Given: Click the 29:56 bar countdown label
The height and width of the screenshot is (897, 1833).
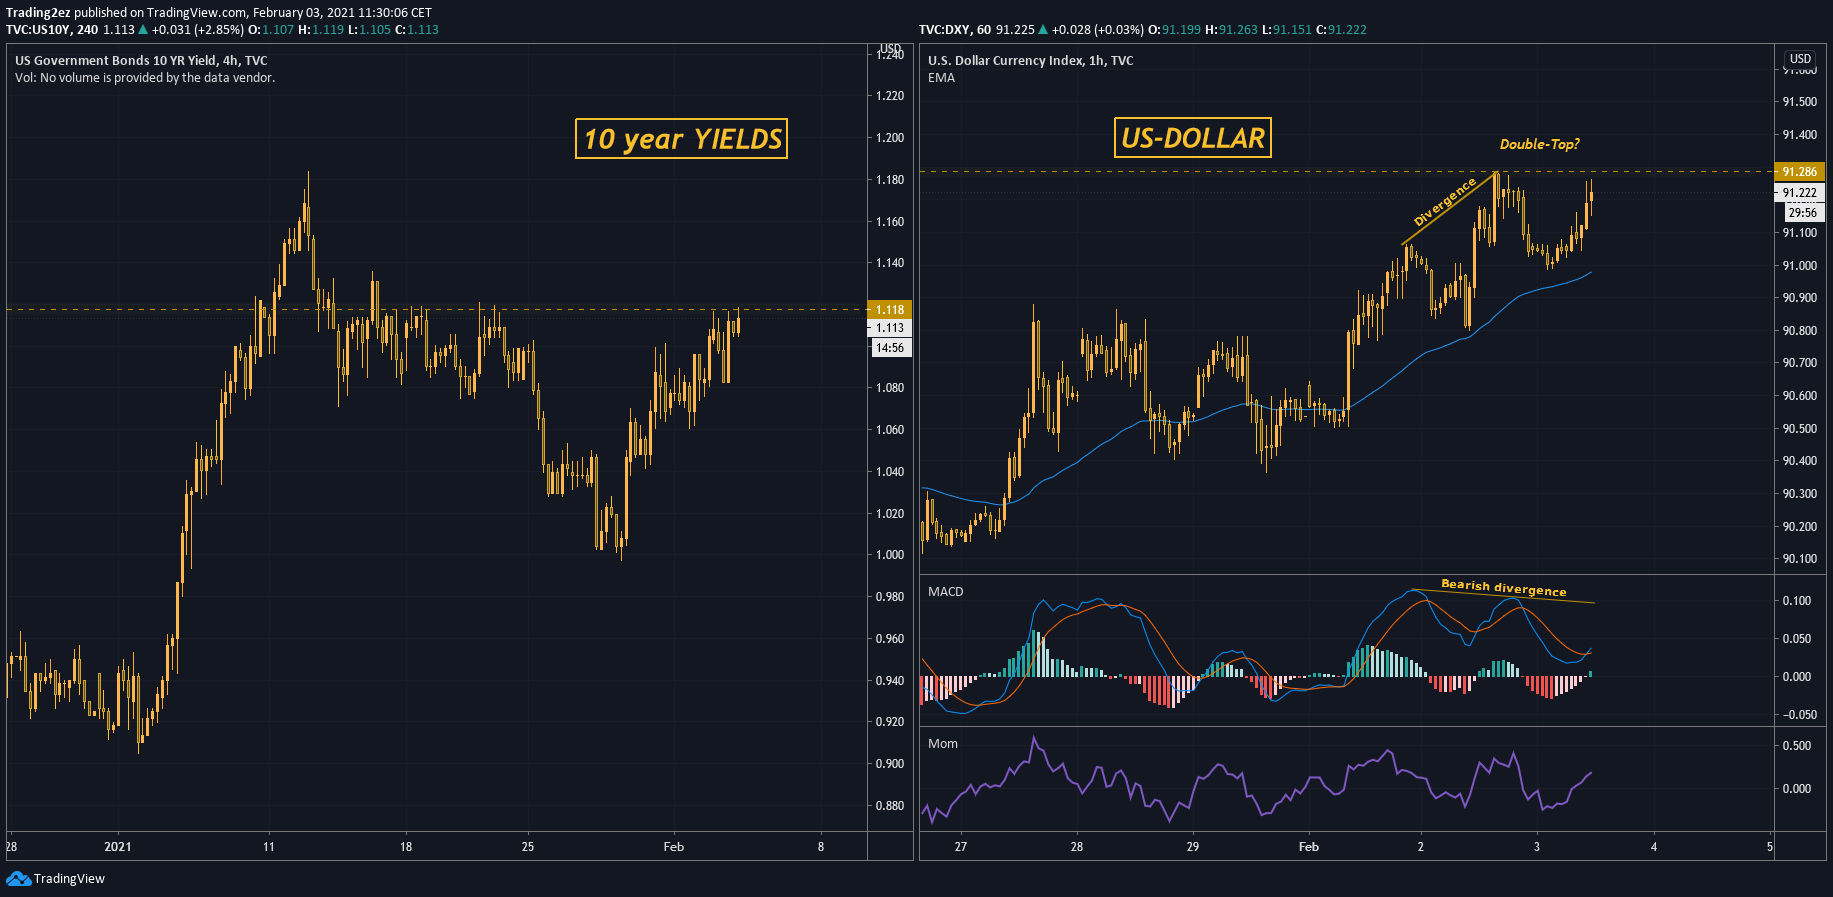Looking at the screenshot, I should [x=1803, y=213].
